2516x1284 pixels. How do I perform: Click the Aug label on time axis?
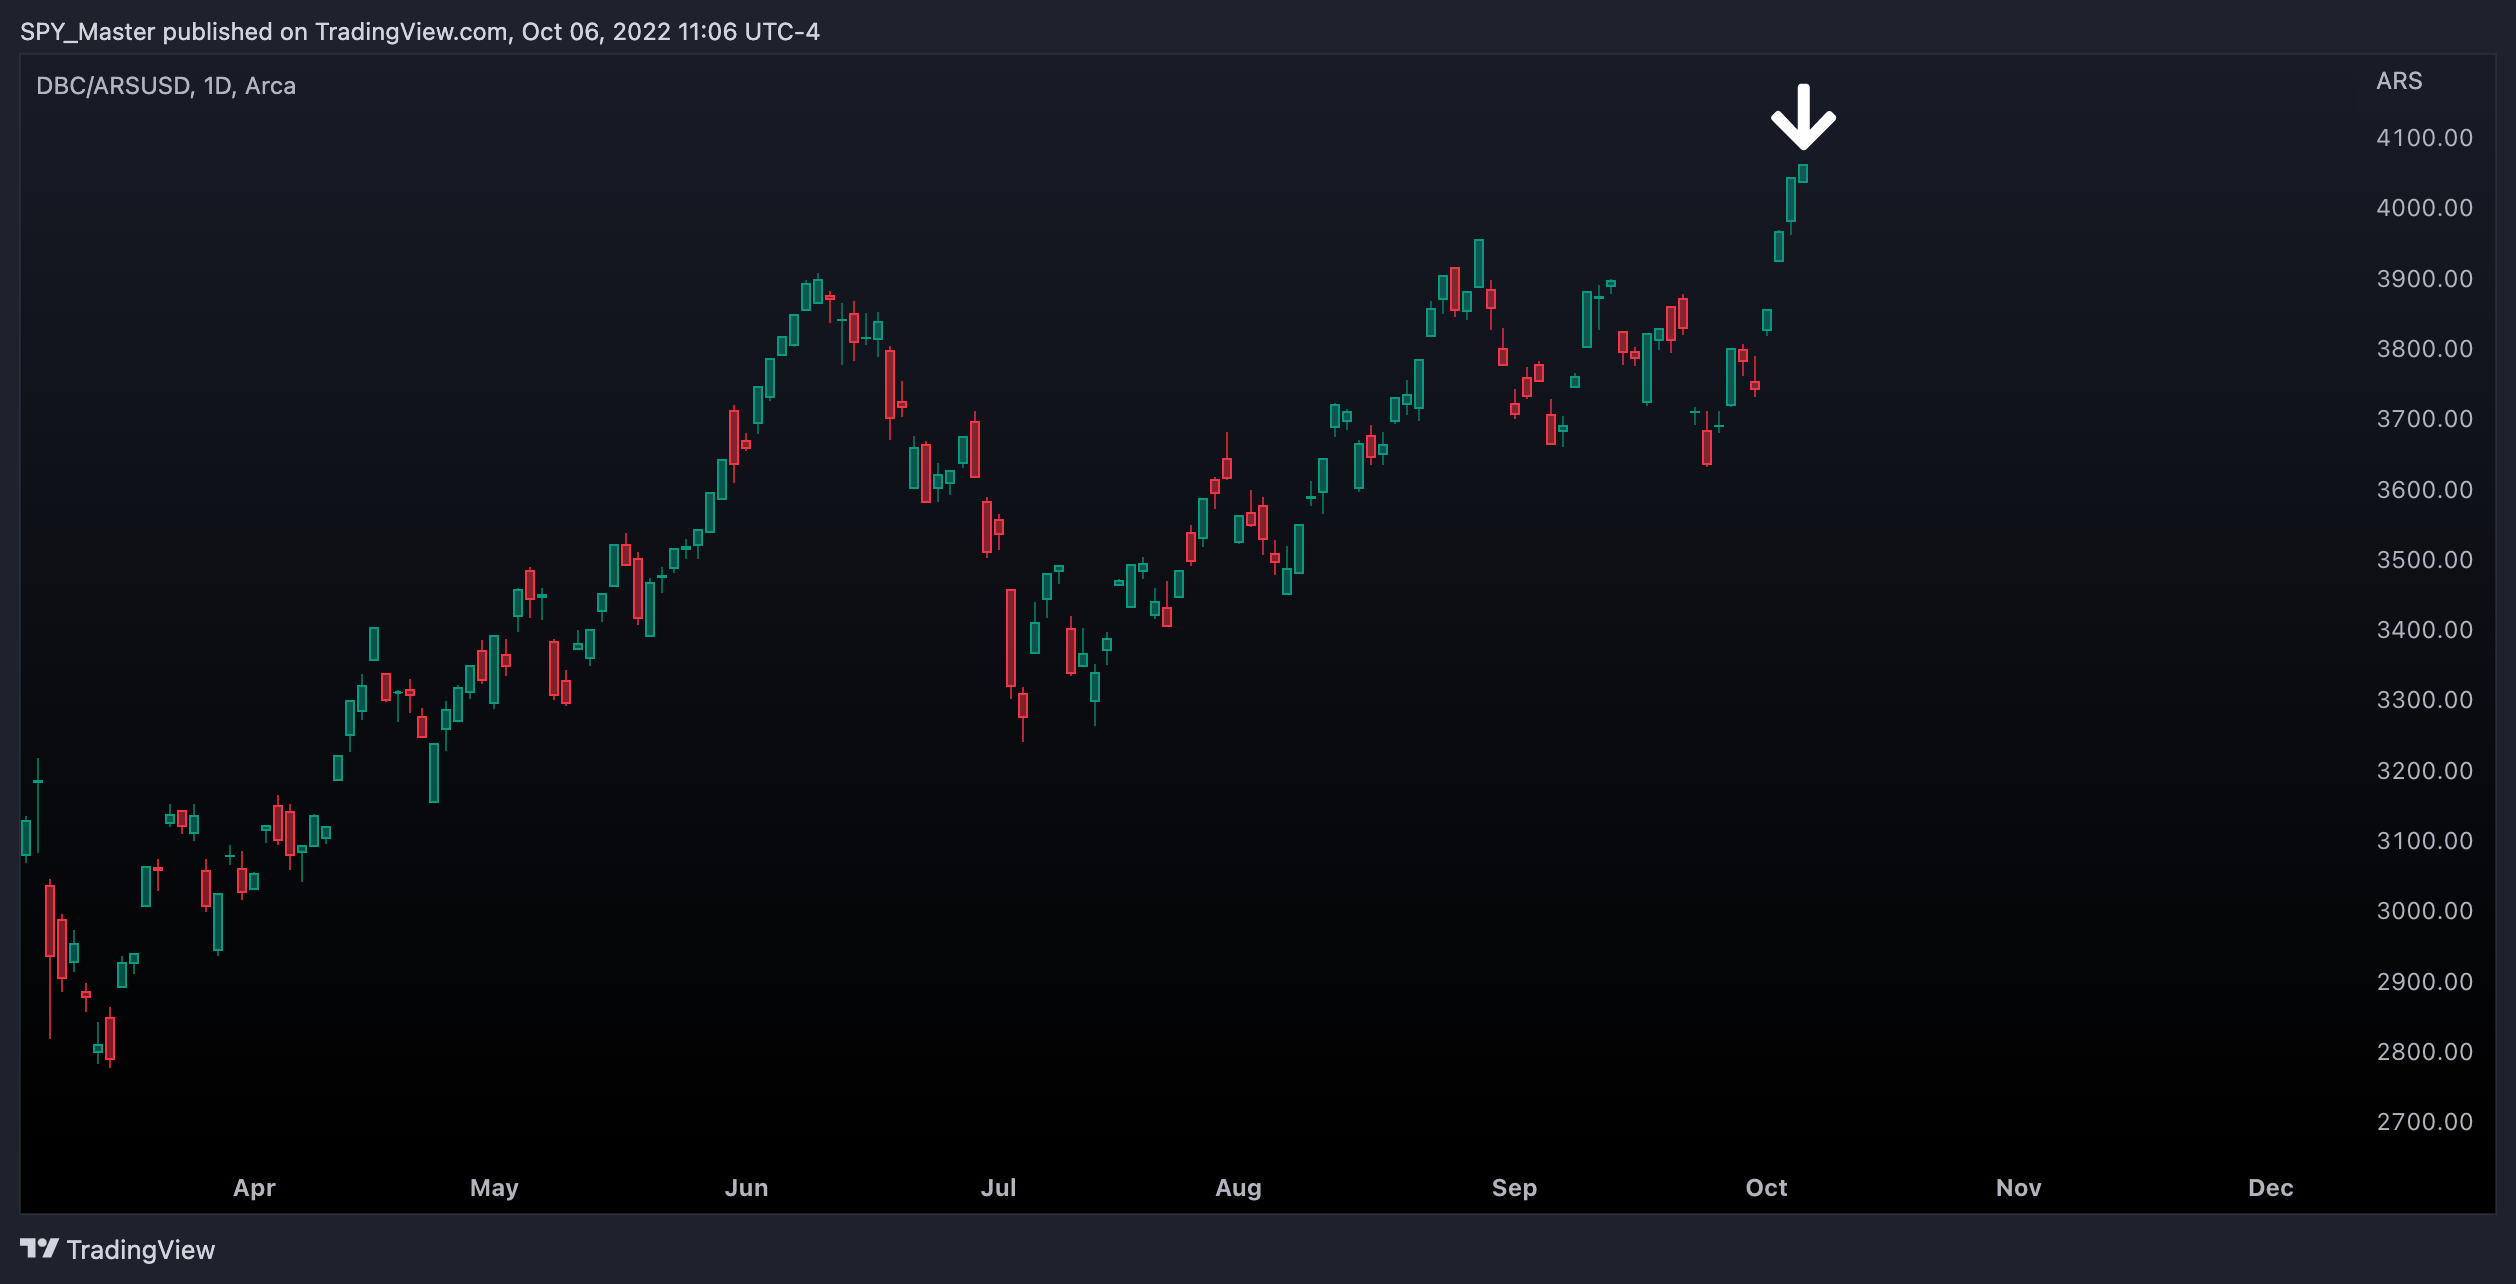(1238, 1188)
